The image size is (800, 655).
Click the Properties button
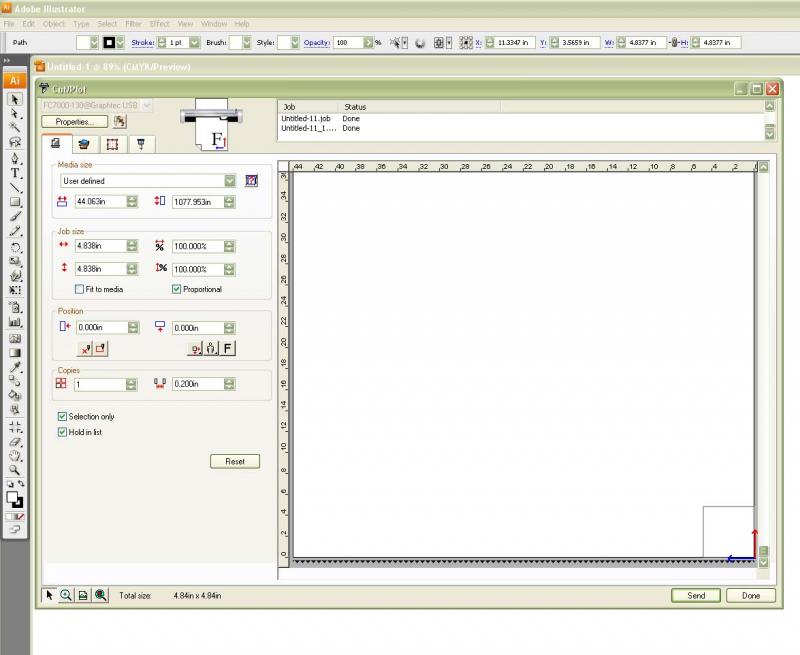(x=74, y=122)
